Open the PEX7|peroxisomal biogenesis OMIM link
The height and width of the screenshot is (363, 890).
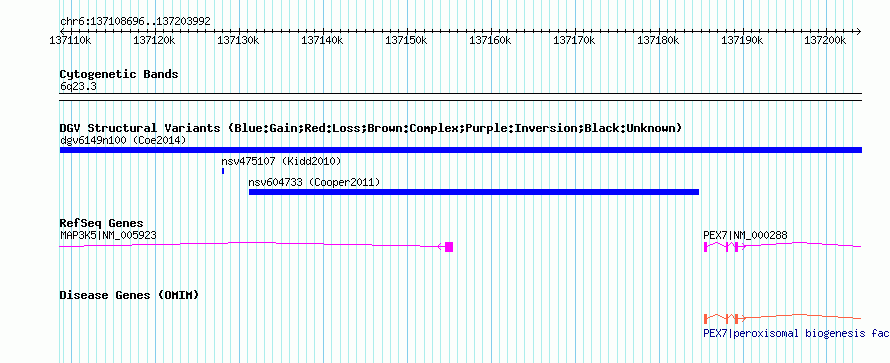[x=796, y=334]
